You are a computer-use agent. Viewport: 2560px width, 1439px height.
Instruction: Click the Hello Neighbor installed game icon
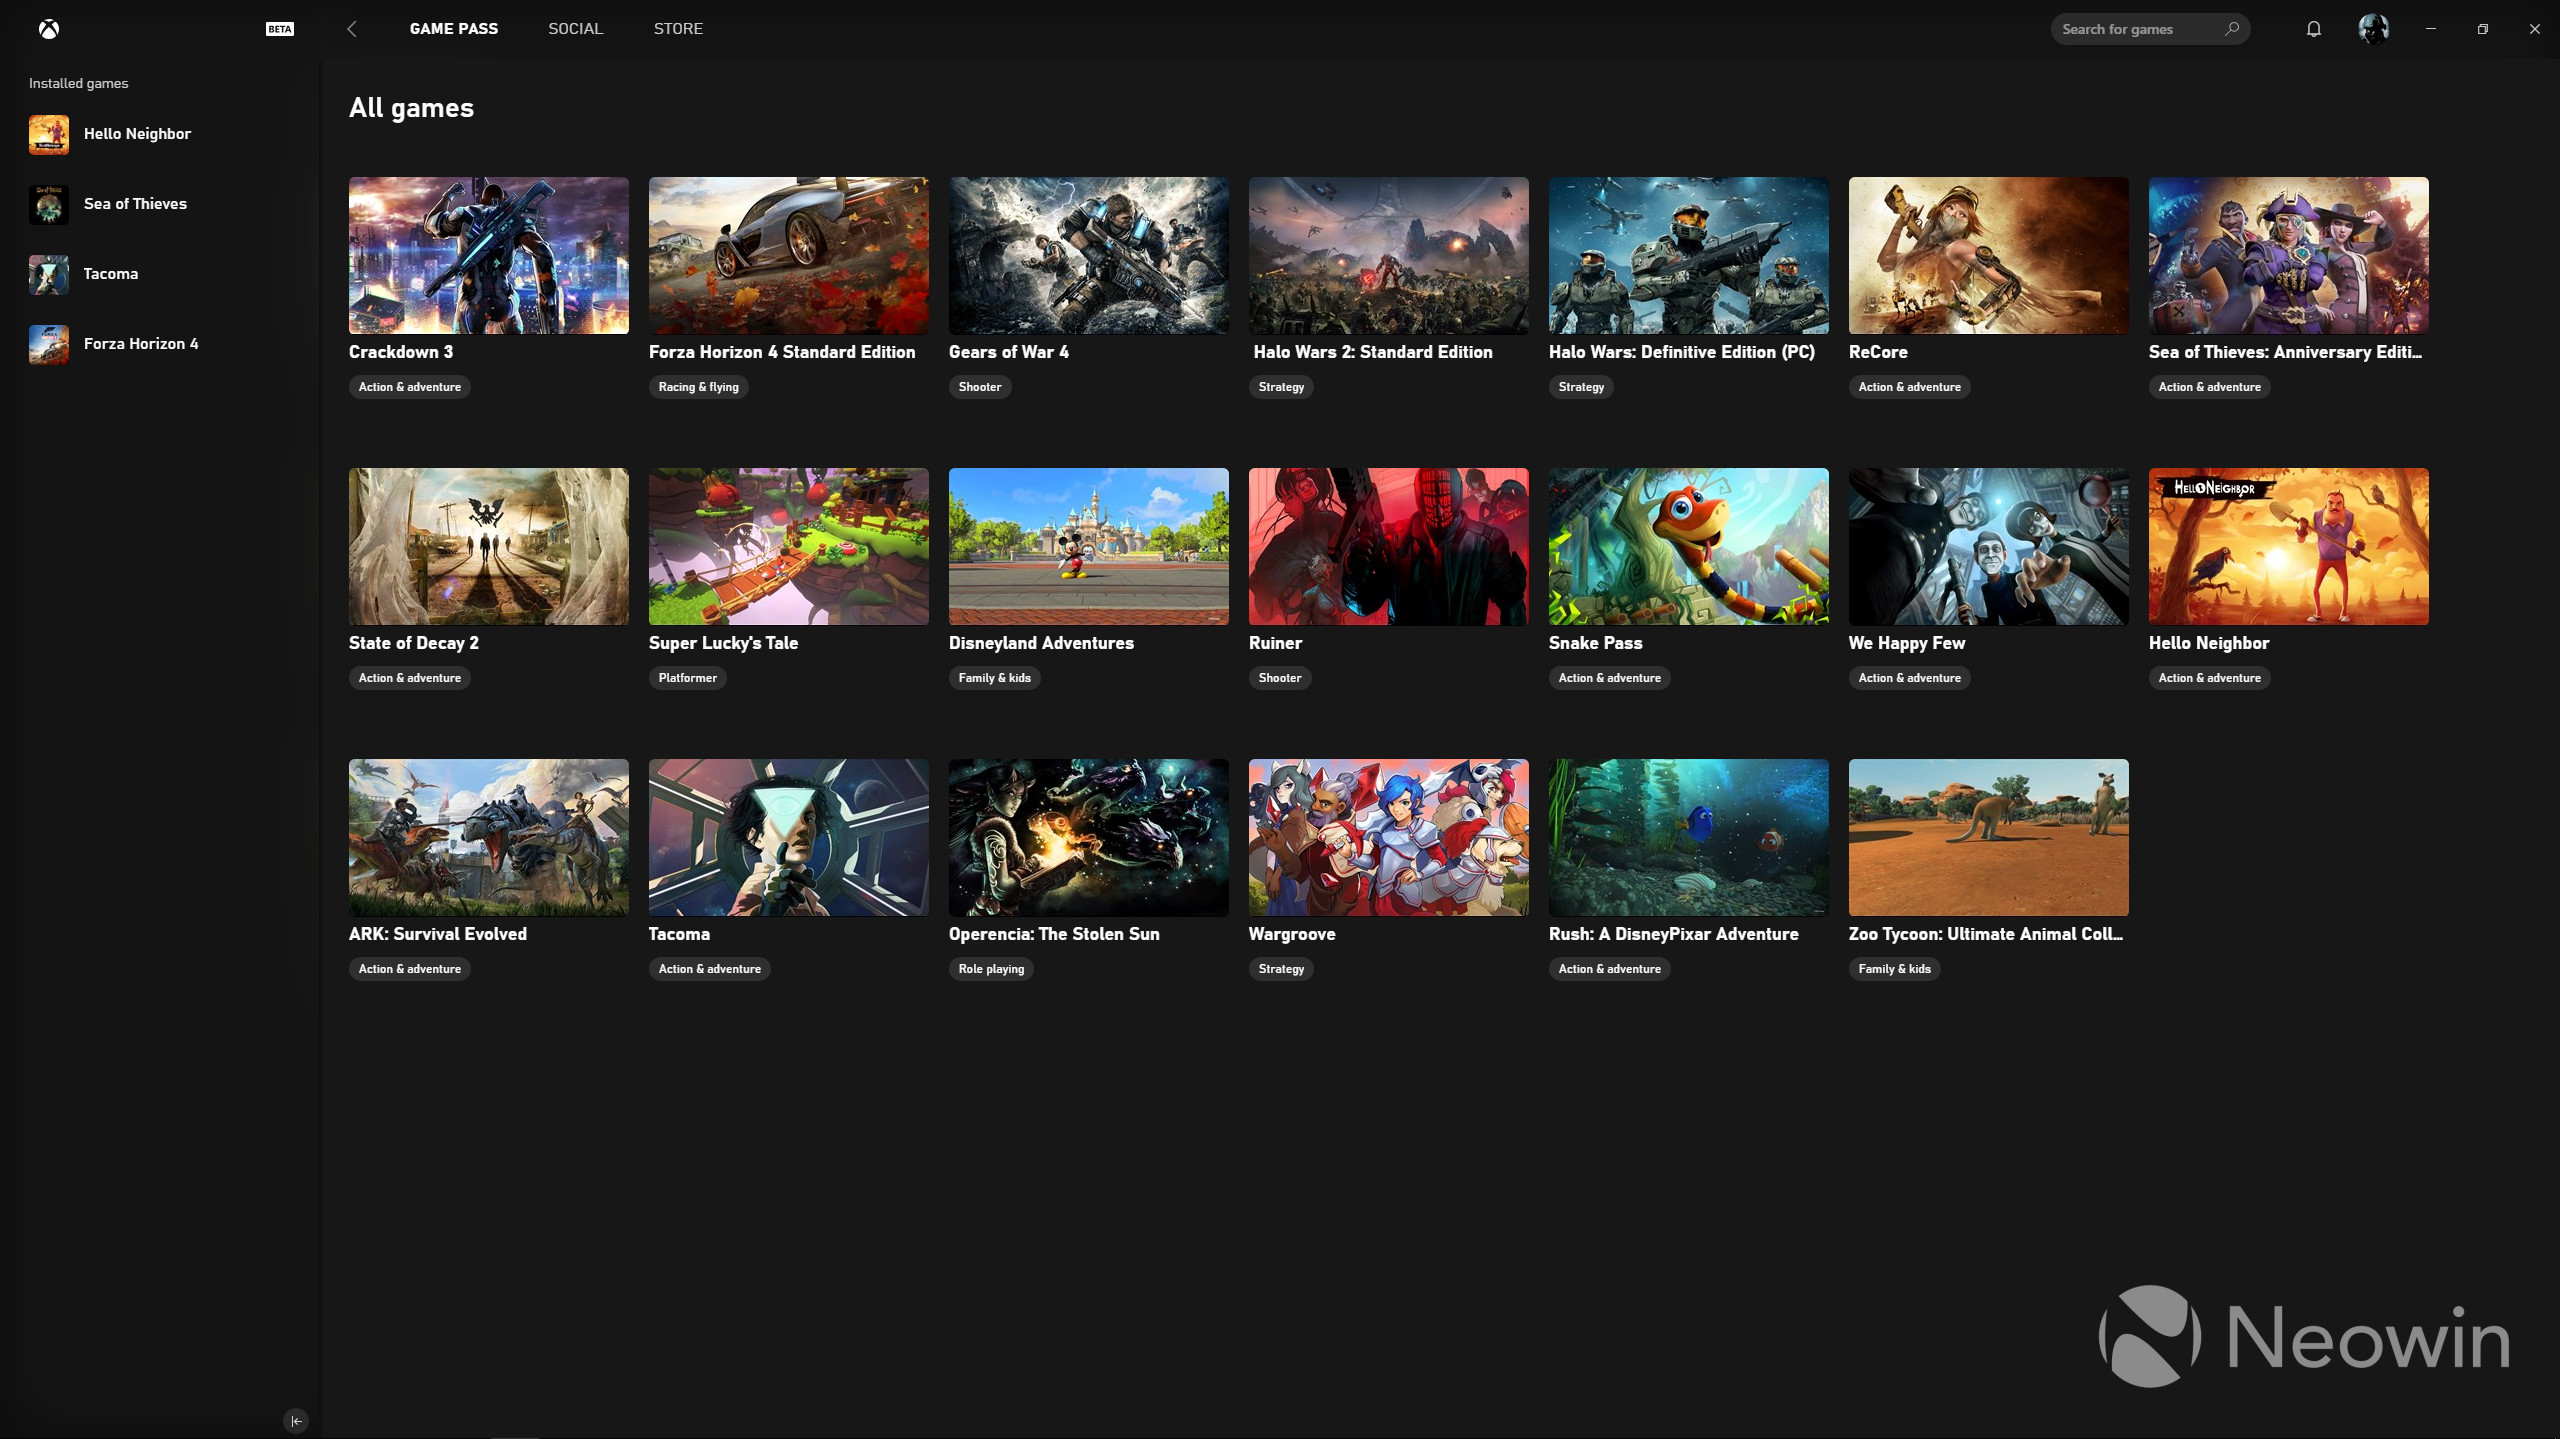[x=49, y=134]
